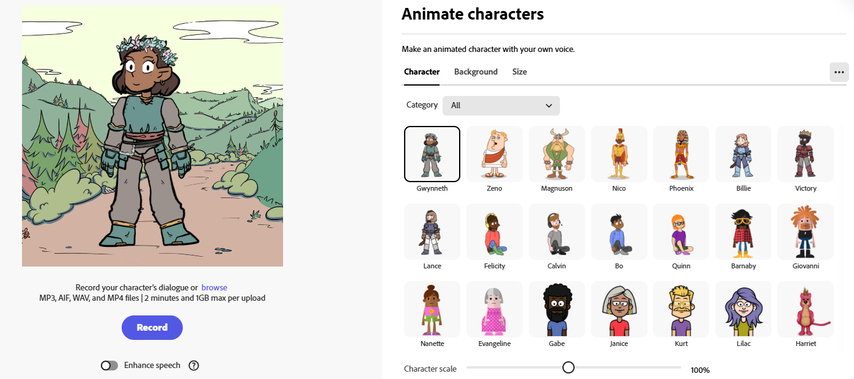Open the three-dot more options menu

point(839,72)
